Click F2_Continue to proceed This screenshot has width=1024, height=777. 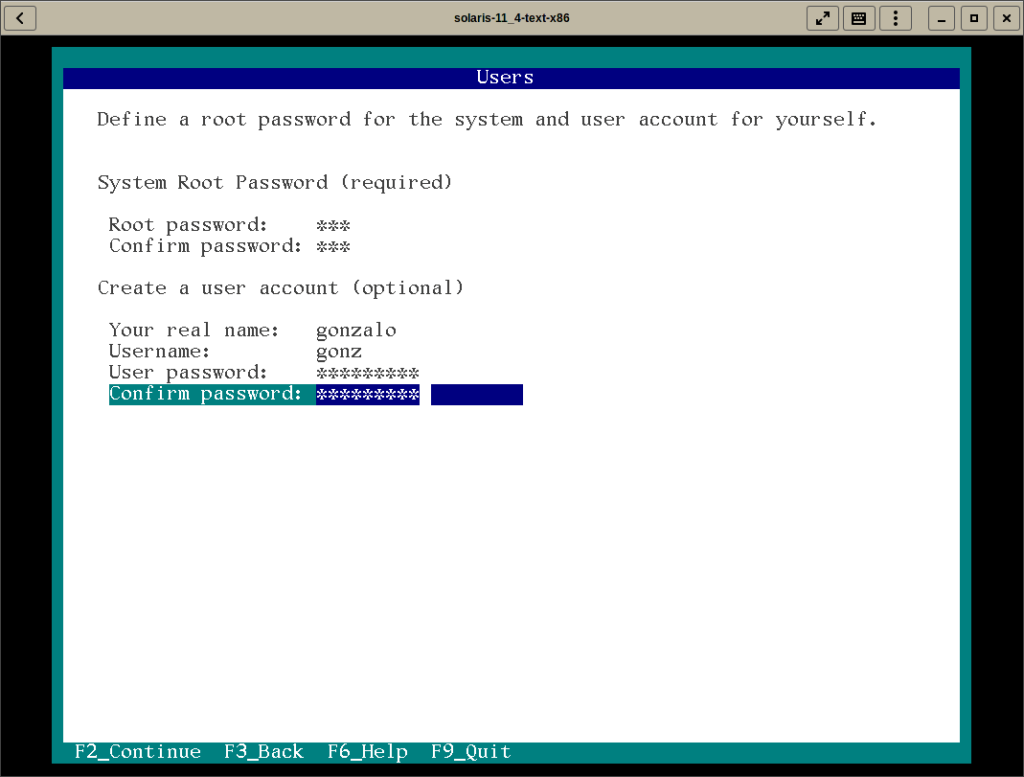coord(138,752)
